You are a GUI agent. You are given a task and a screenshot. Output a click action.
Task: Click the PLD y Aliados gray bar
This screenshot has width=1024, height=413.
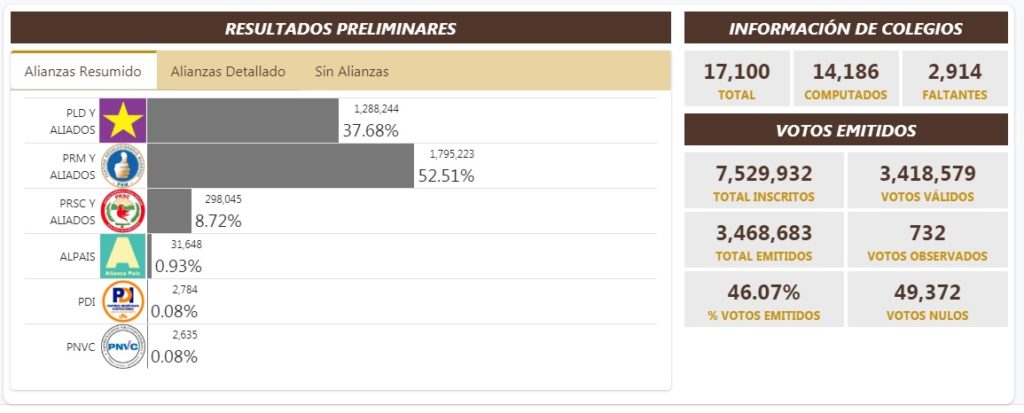(x=243, y=120)
